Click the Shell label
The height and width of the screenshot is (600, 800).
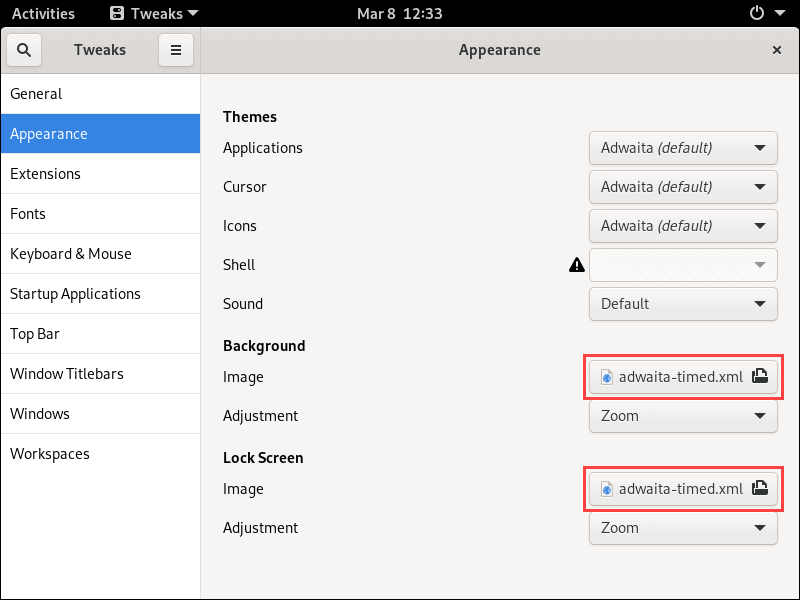coord(239,265)
